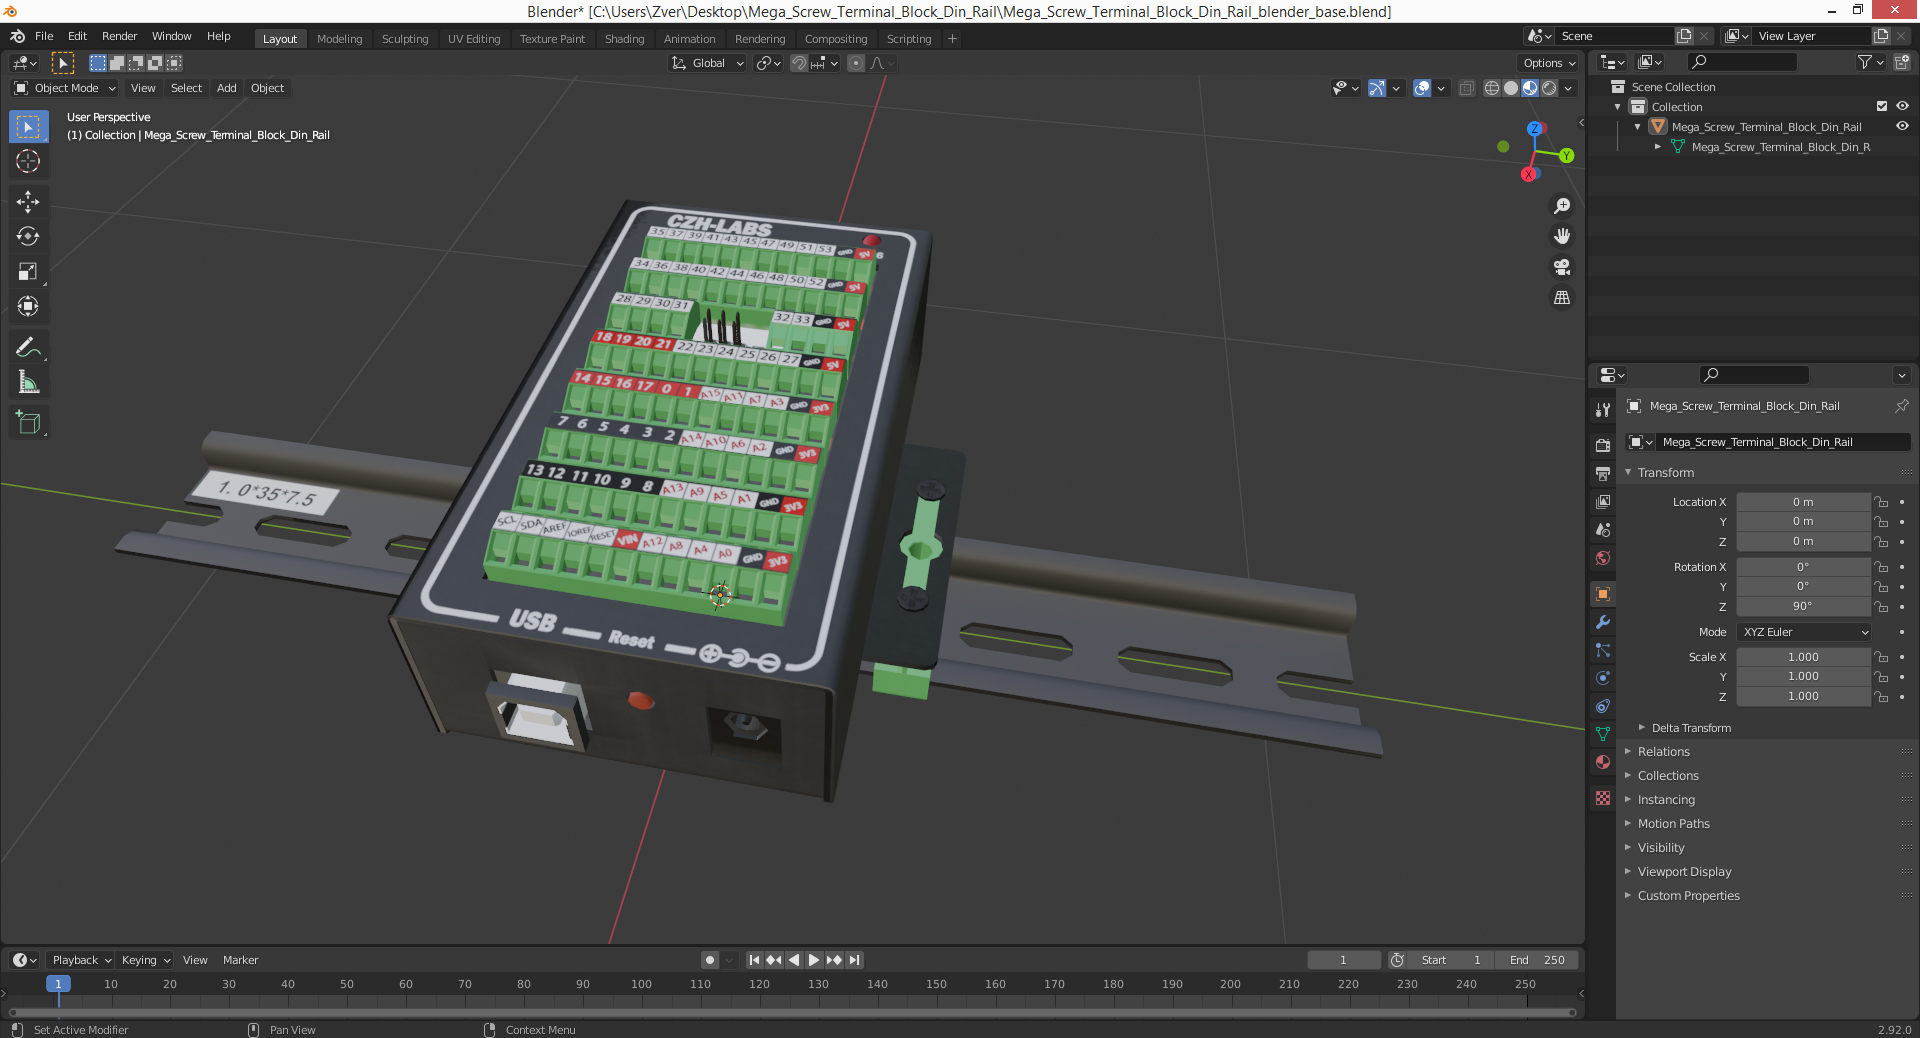Viewport: 1920px width, 1038px height.
Task: Toggle proportional editing button
Action: [x=856, y=63]
